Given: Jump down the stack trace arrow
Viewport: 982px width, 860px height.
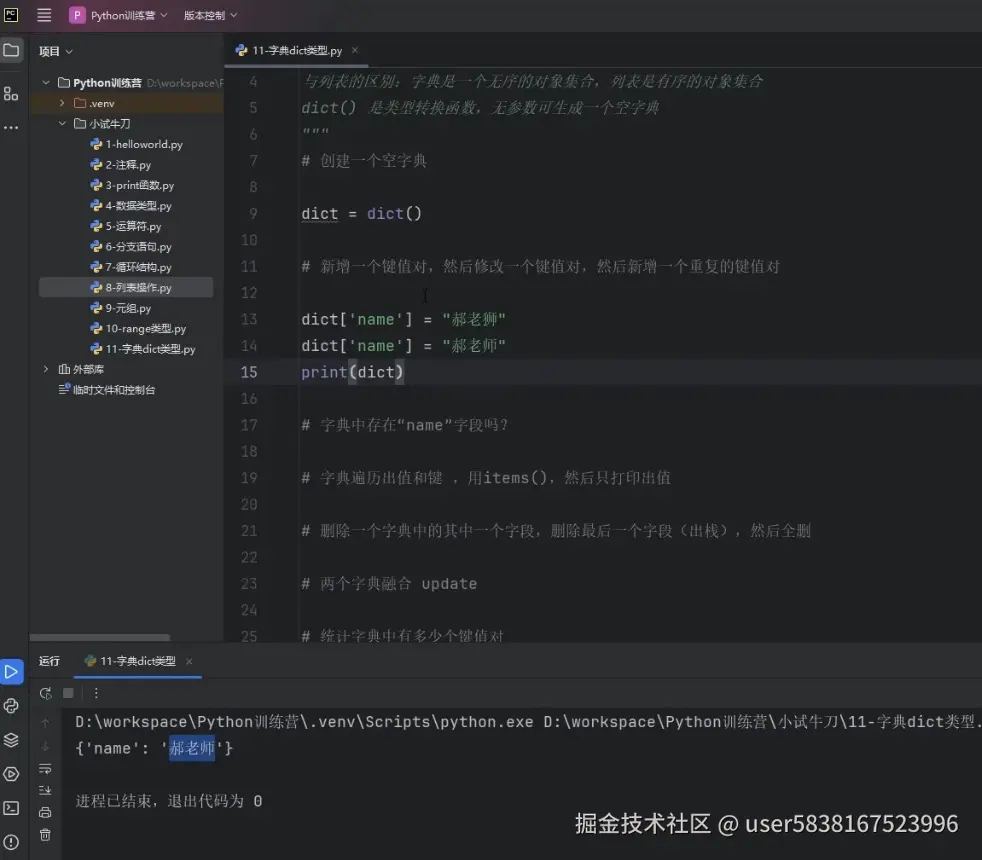Looking at the screenshot, I should point(45,746).
